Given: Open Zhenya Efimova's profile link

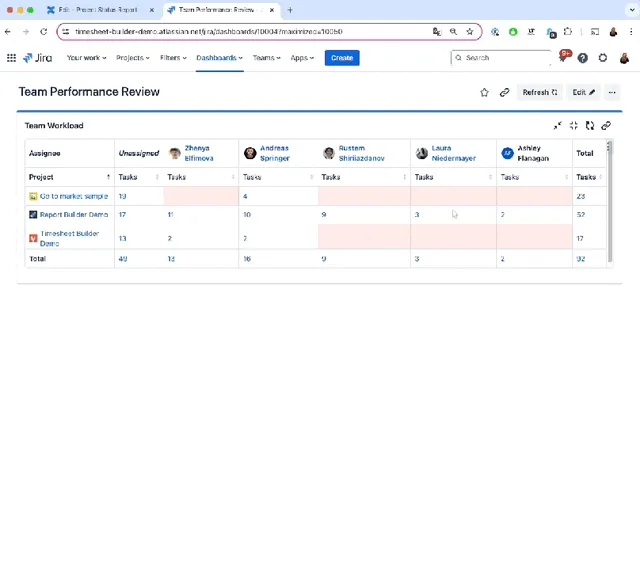Looking at the screenshot, I should [199, 153].
